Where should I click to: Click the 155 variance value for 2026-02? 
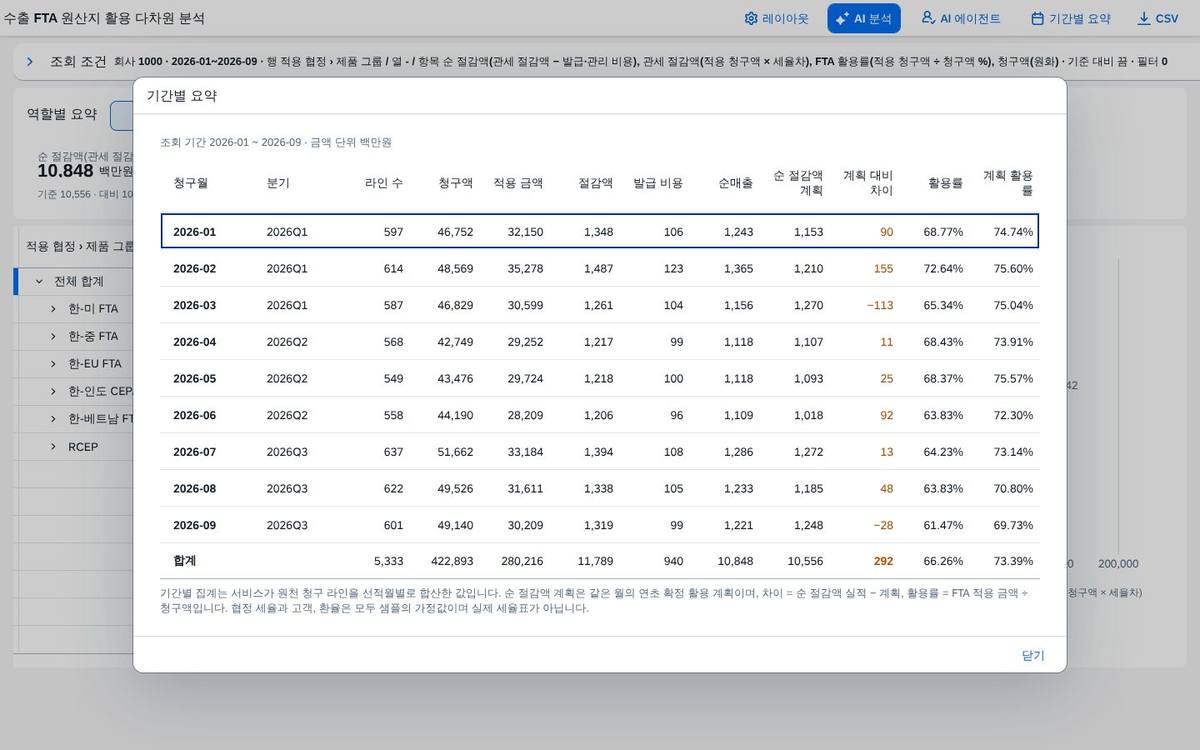(883, 269)
